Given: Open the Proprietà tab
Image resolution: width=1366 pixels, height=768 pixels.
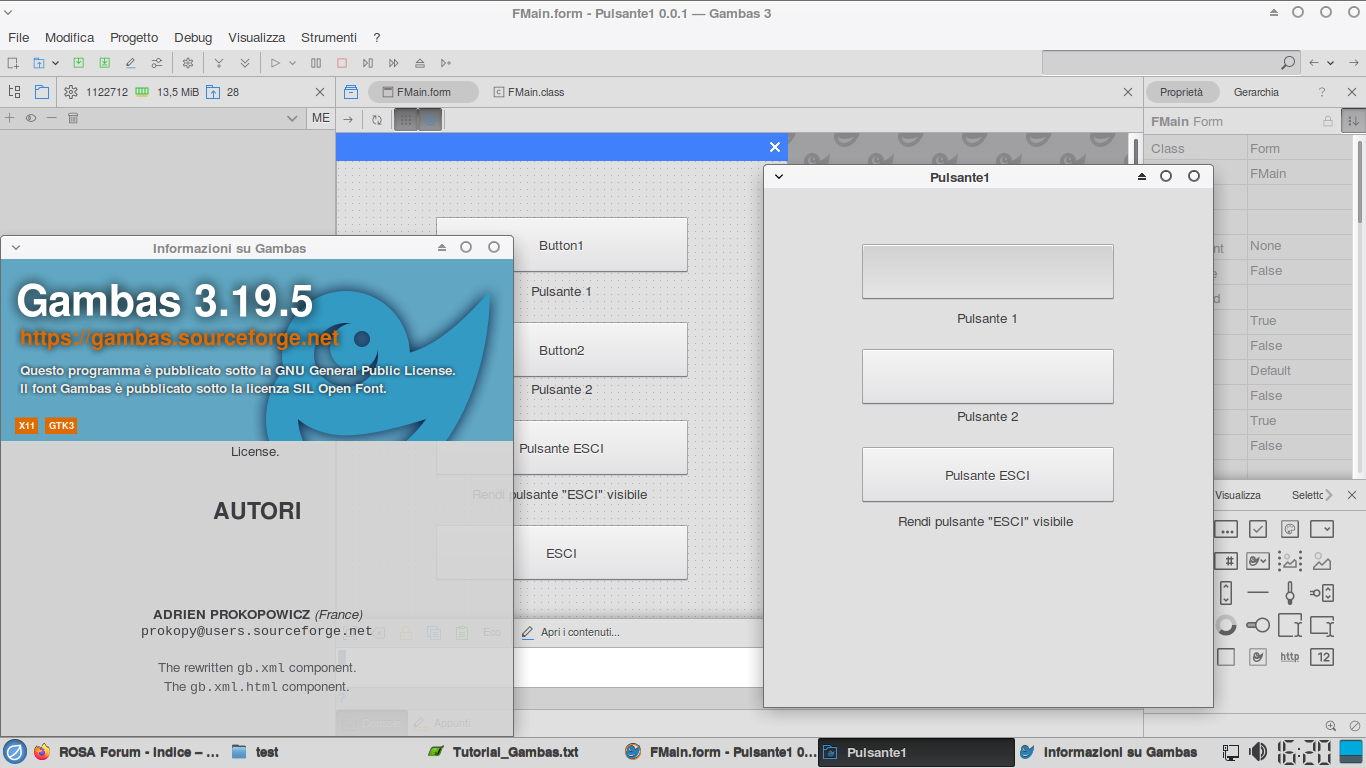Looking at the screenshot, I should 1182,92.
